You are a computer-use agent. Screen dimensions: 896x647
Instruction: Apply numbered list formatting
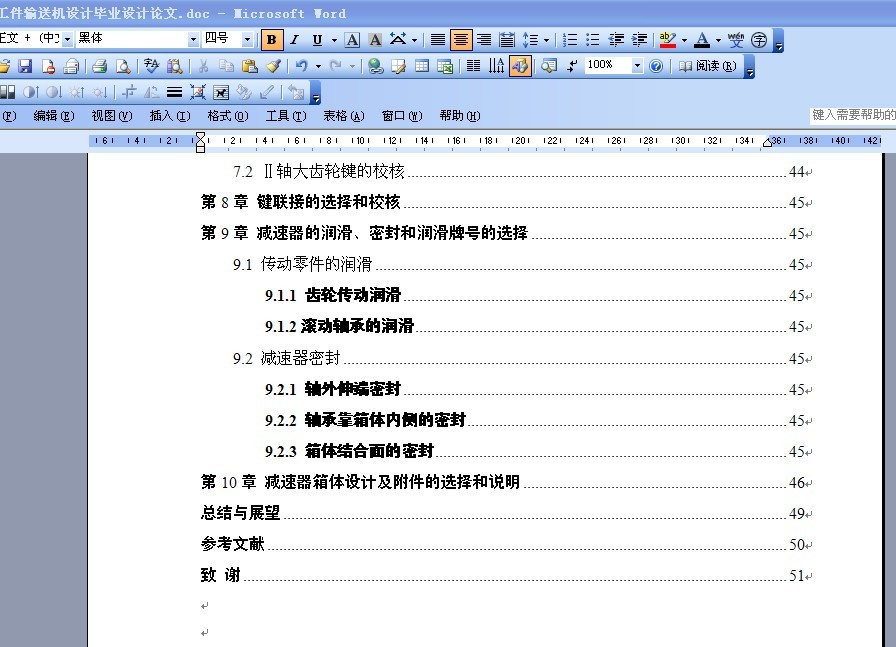point(570,39)
